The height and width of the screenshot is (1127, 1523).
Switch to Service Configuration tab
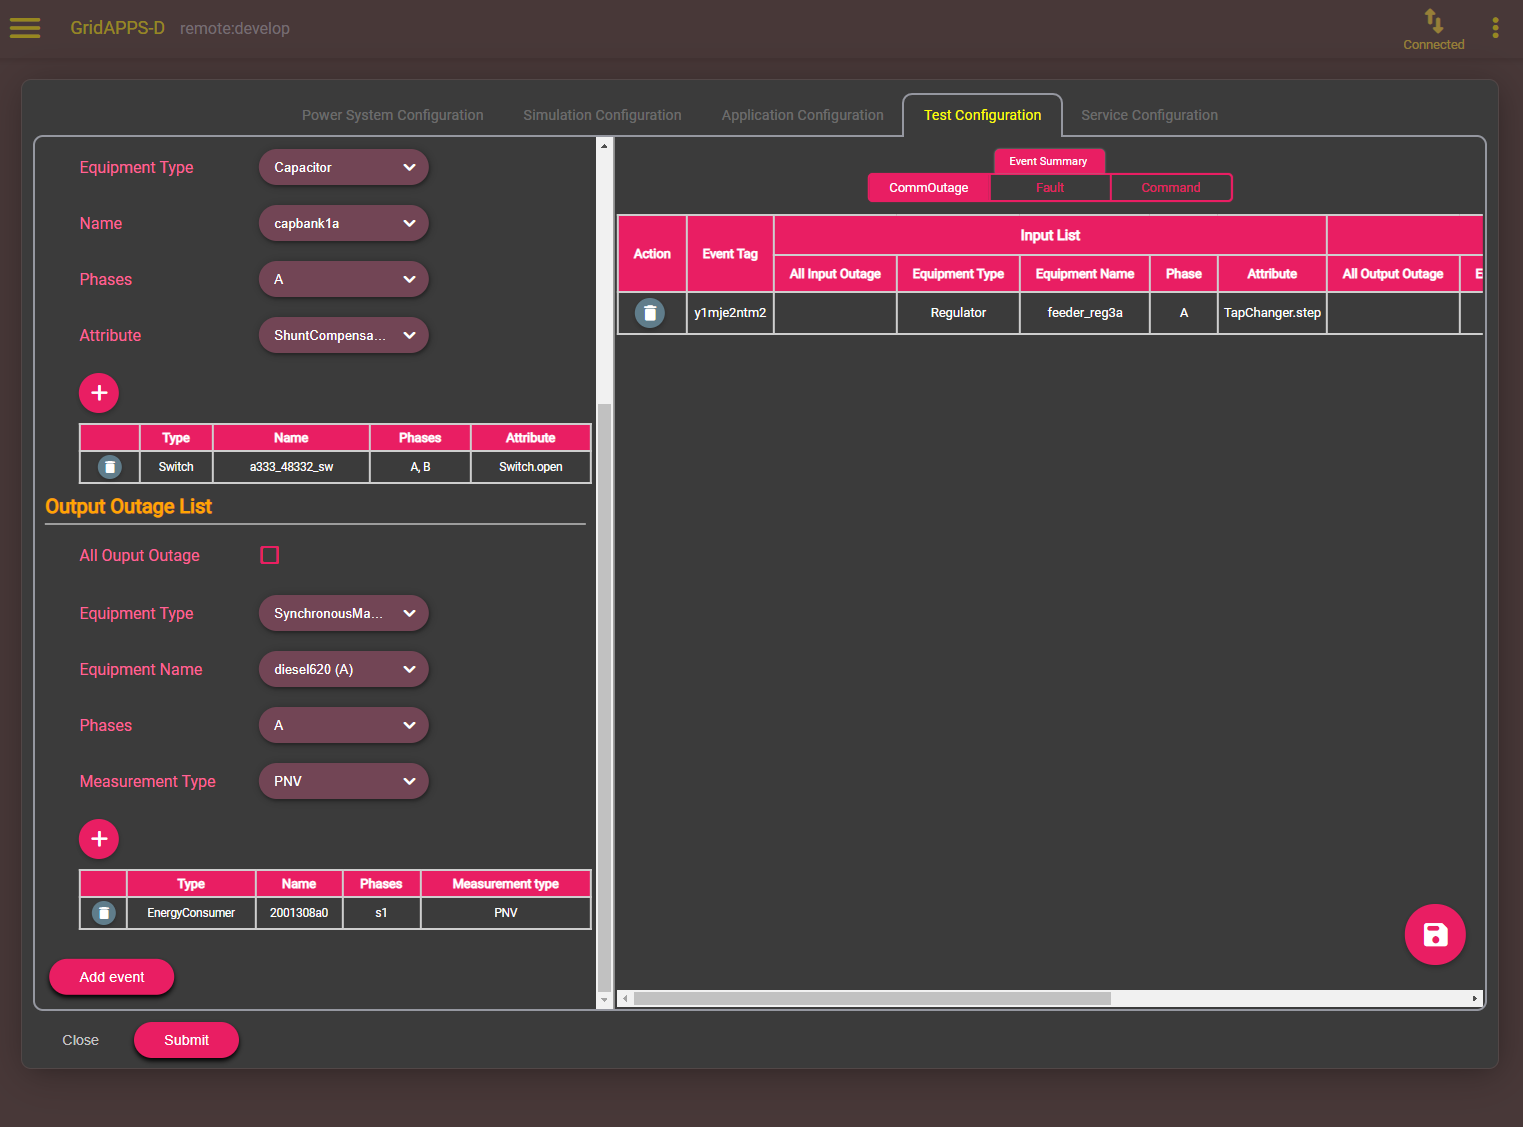tap(1149, 115)
